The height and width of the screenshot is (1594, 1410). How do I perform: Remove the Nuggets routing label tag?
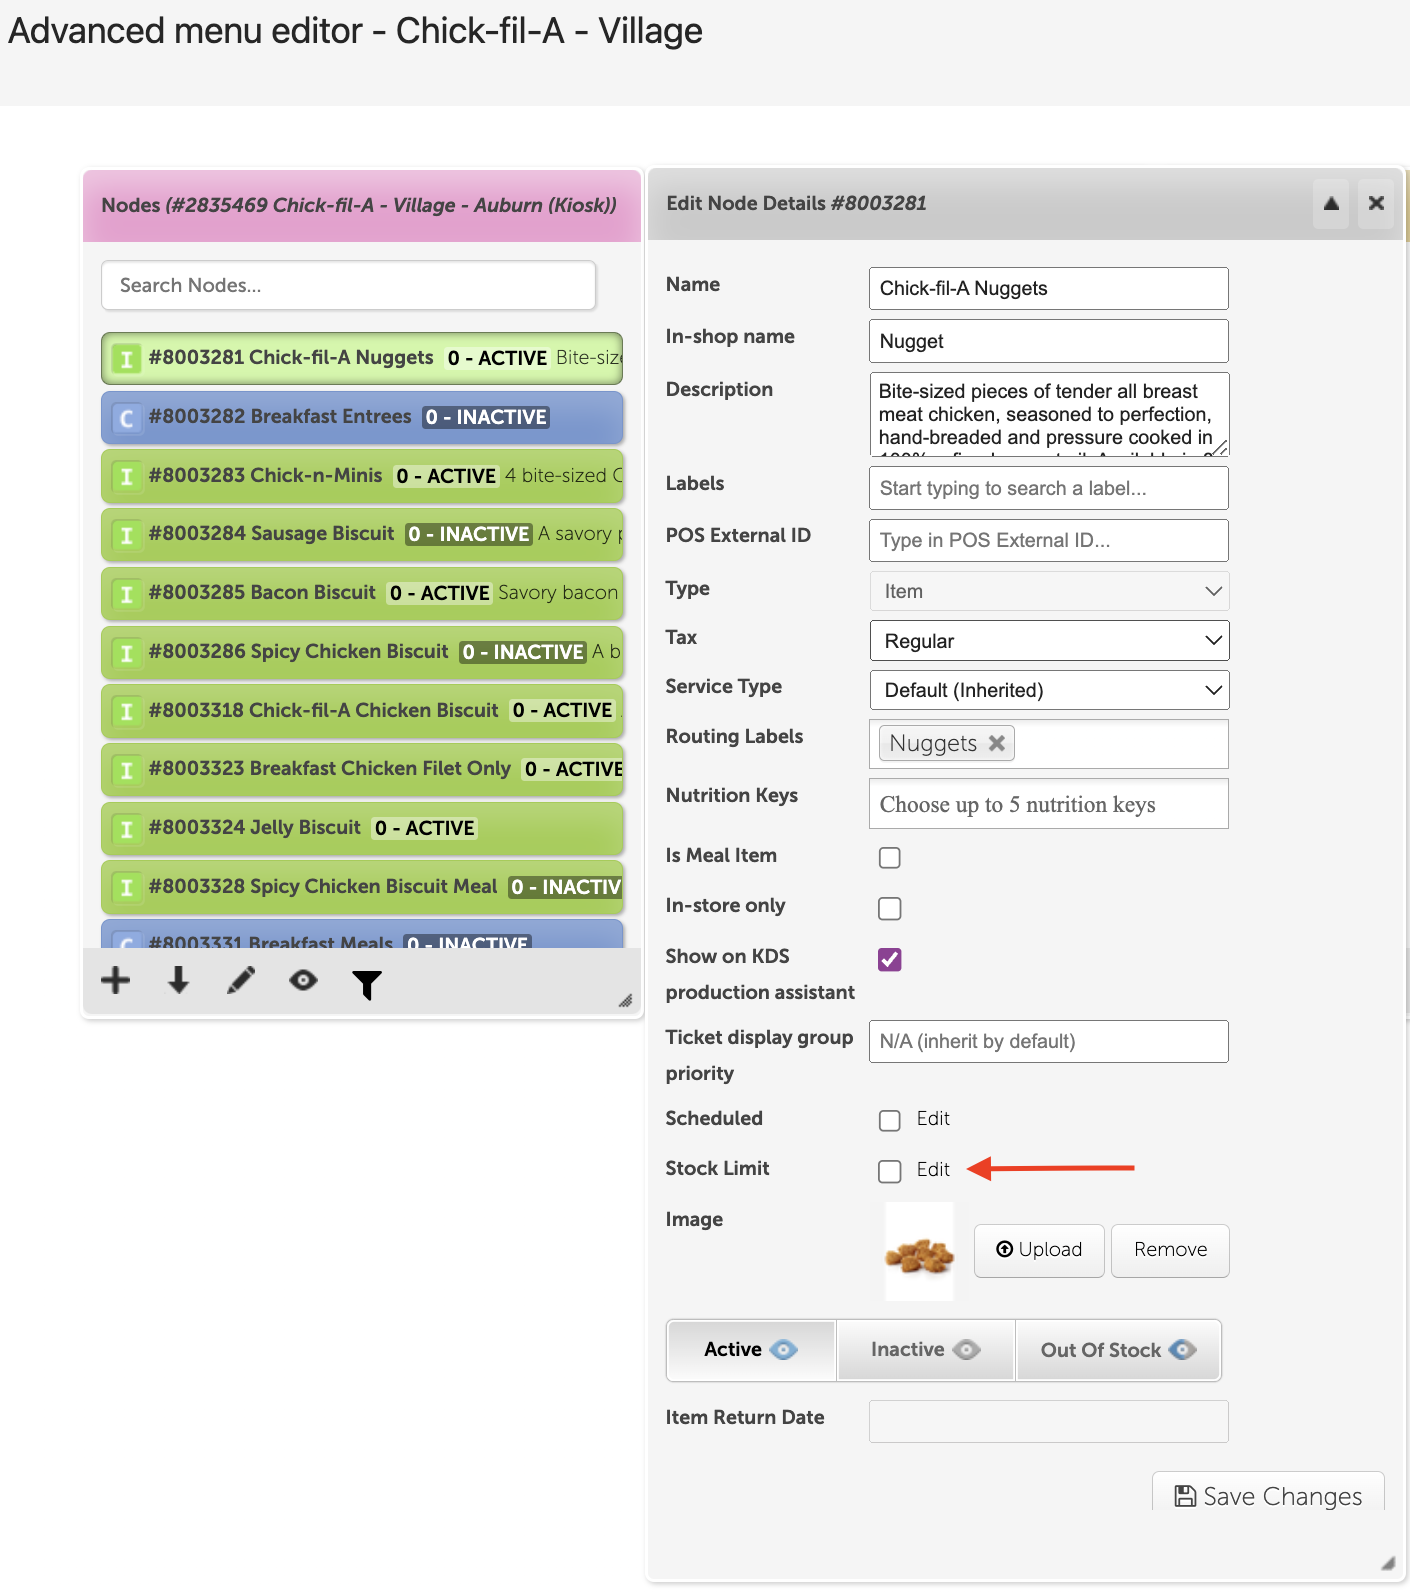(996, 743)
